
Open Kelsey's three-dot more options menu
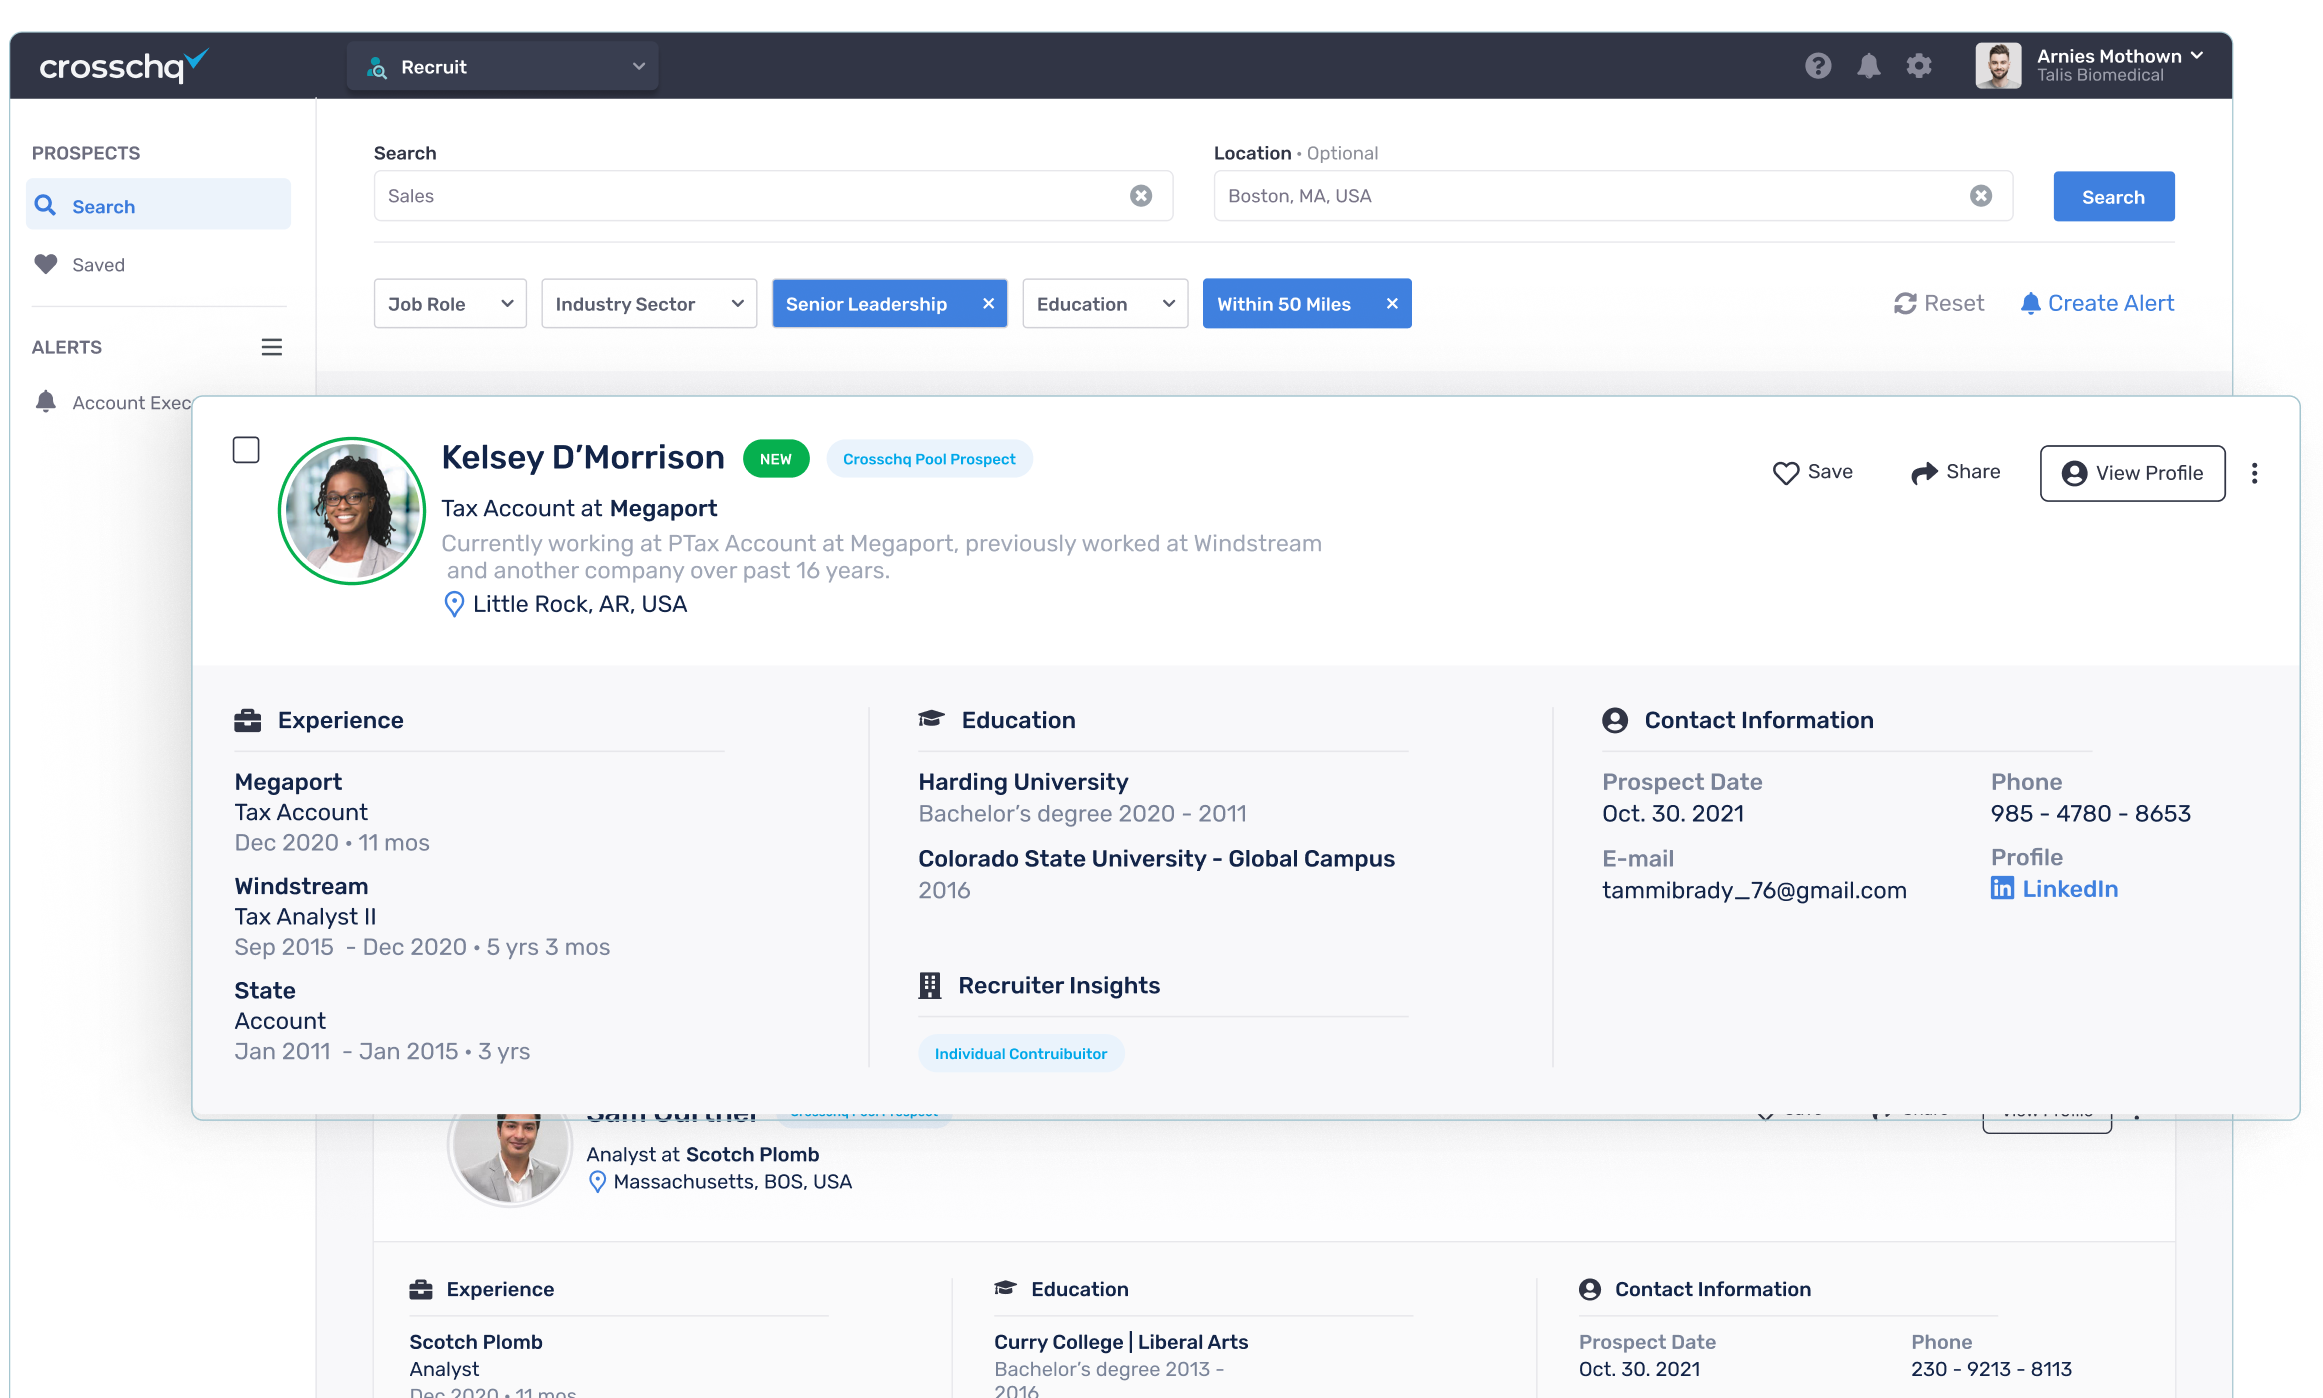click(x=2254, y=473)
